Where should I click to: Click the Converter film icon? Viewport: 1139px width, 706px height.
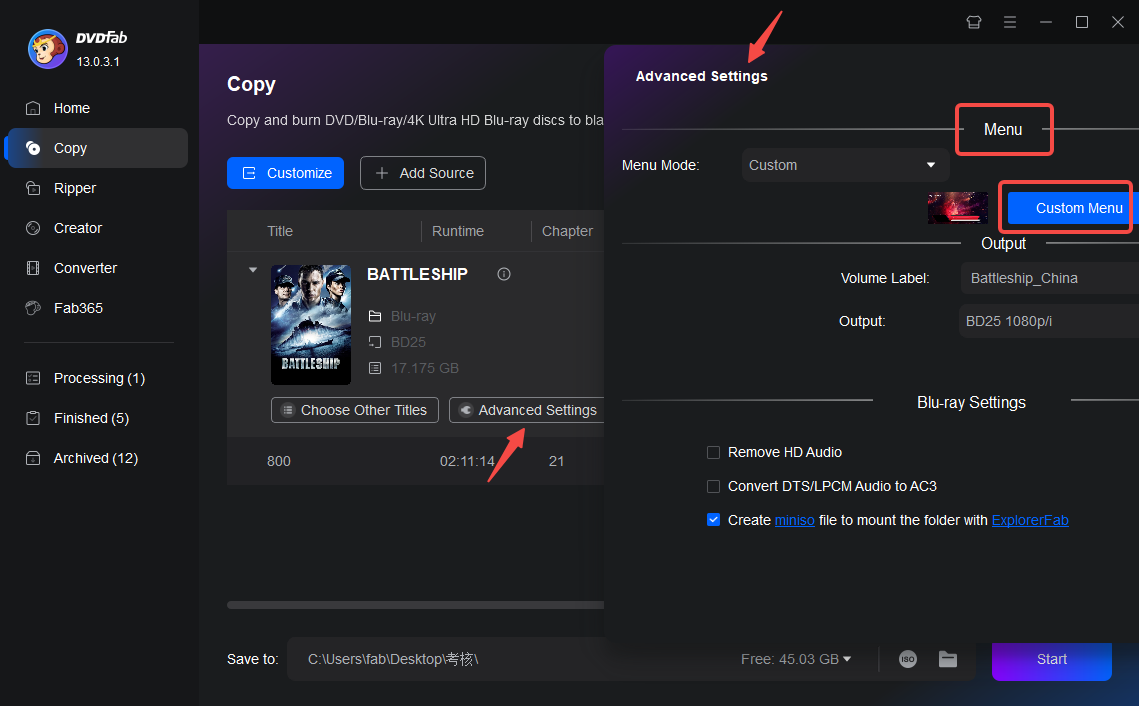click(33, 268)
